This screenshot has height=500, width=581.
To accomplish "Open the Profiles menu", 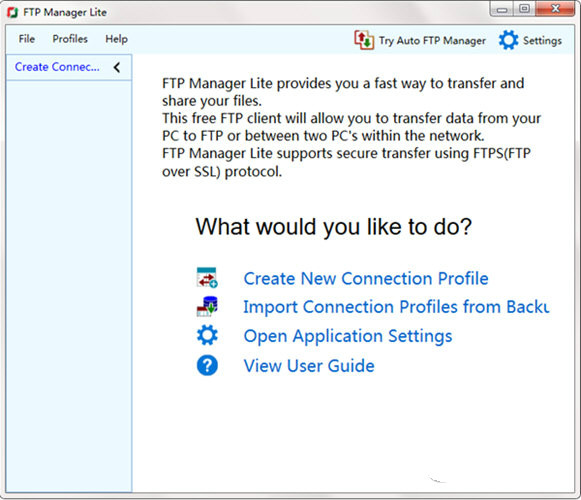I will (x=70, y=39).
